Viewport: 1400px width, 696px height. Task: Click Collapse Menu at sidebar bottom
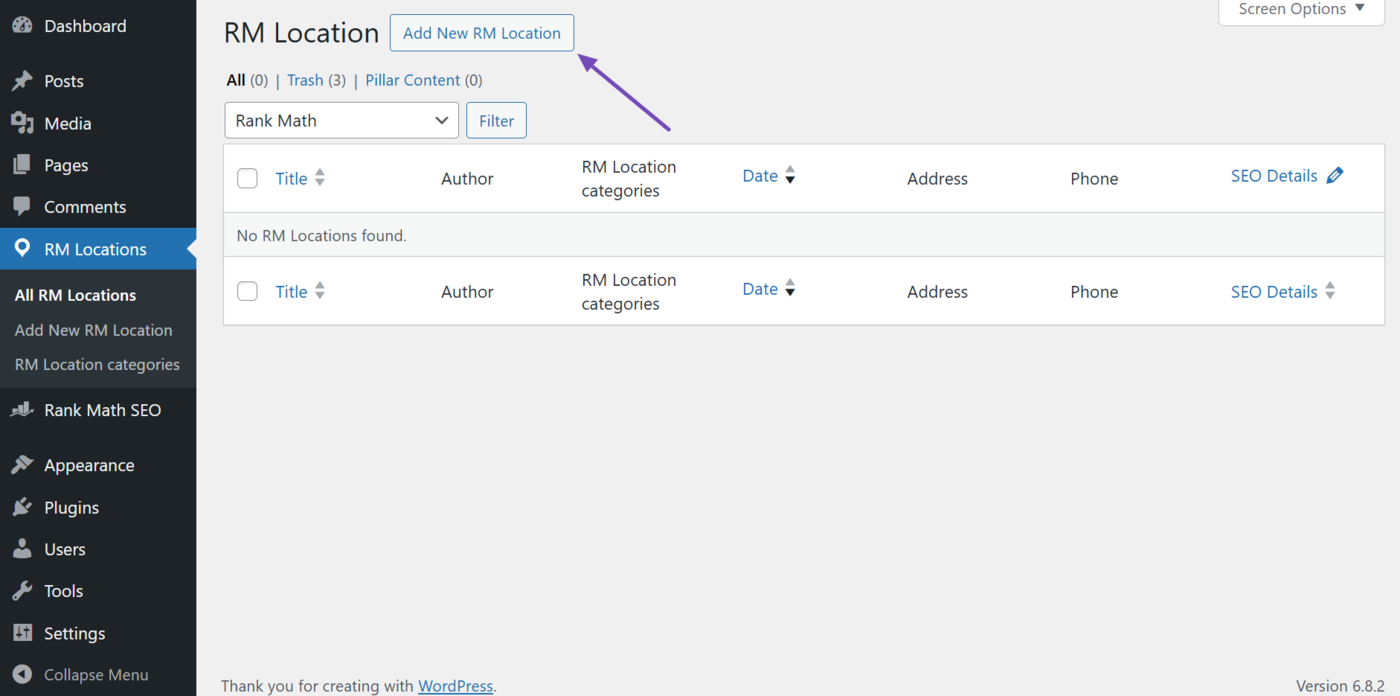pos(98,675)
